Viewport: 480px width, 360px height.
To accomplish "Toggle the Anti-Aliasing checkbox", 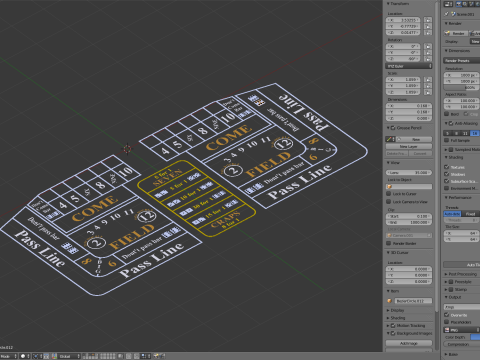I will point(451,123).
